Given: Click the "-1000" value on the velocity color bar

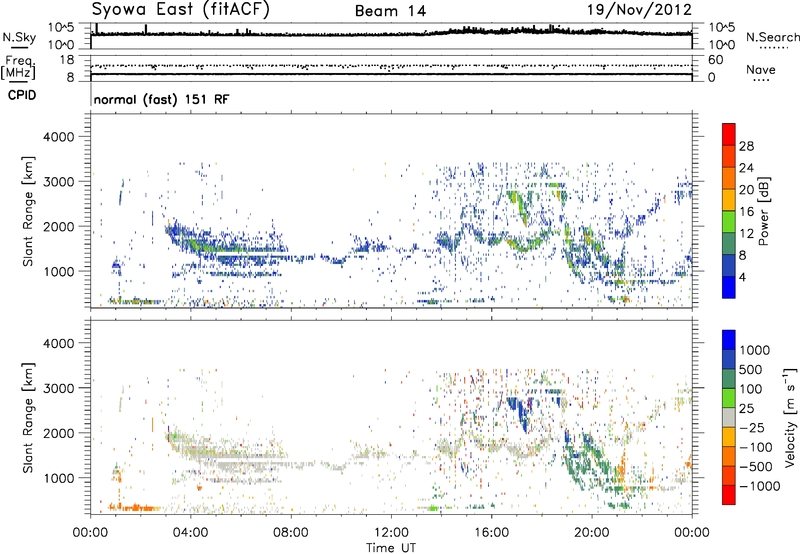Looking at the screenshot, I should 759,486.
